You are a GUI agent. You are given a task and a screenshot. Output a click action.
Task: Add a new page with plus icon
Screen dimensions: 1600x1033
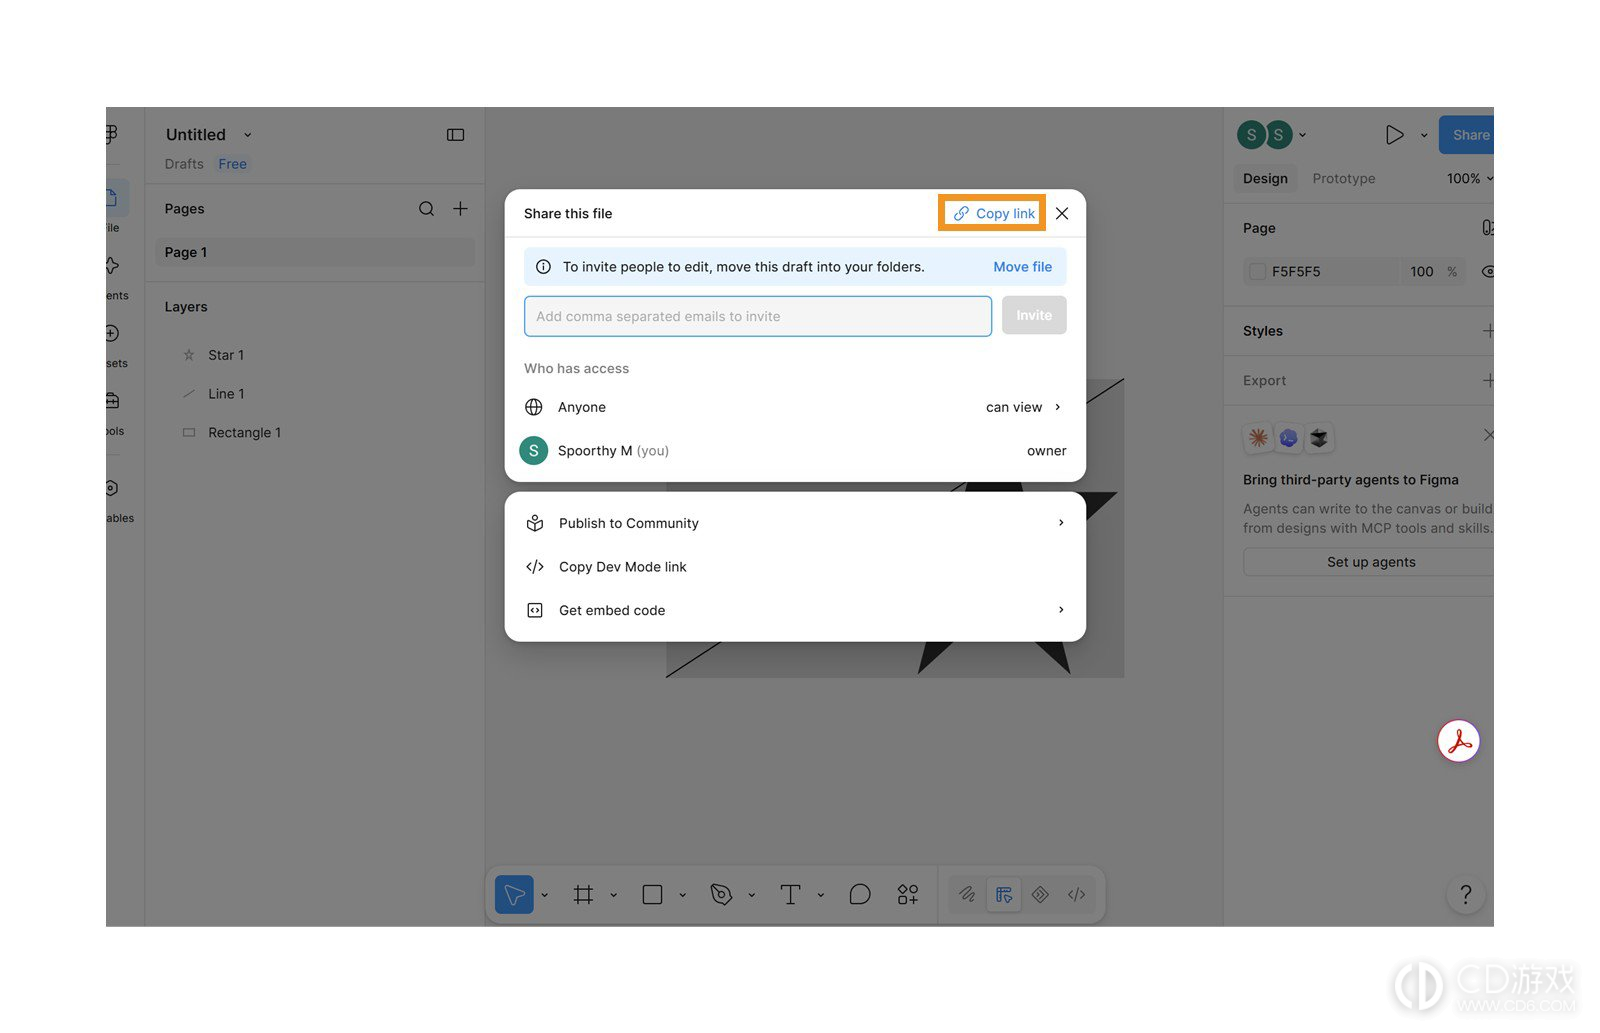[460, 208]
